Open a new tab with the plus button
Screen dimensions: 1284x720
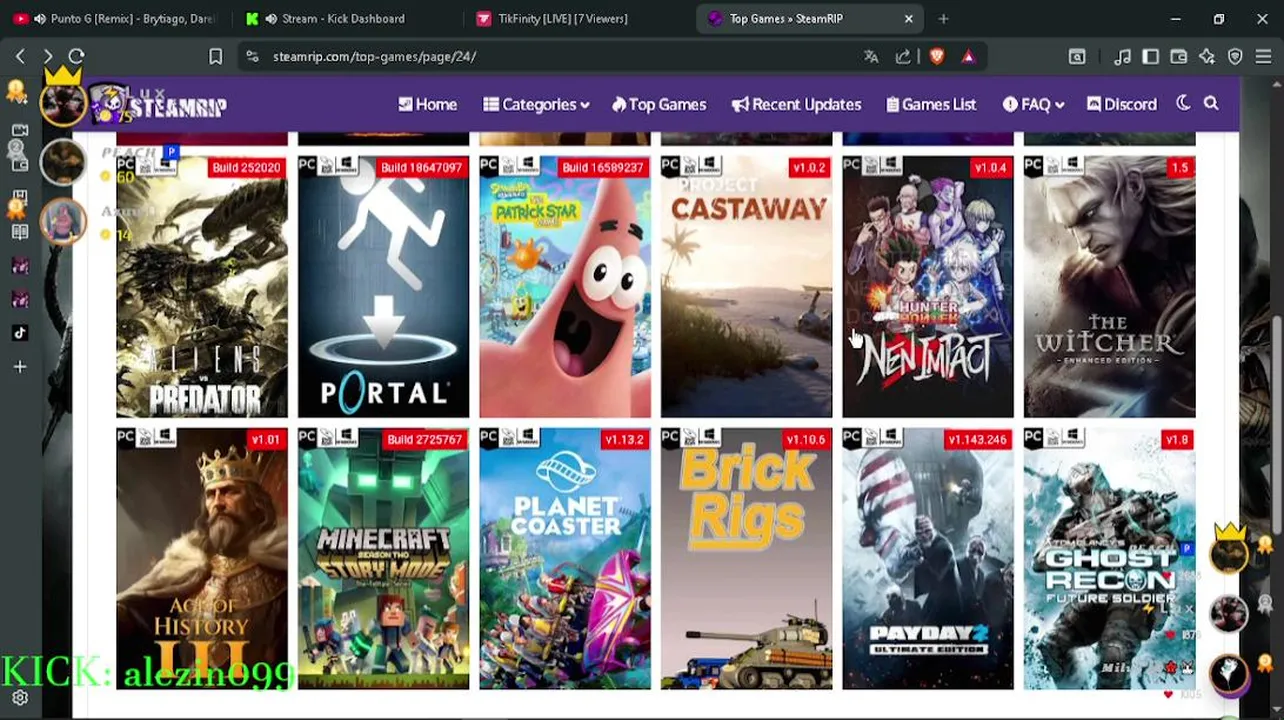(x=943, y=18)
